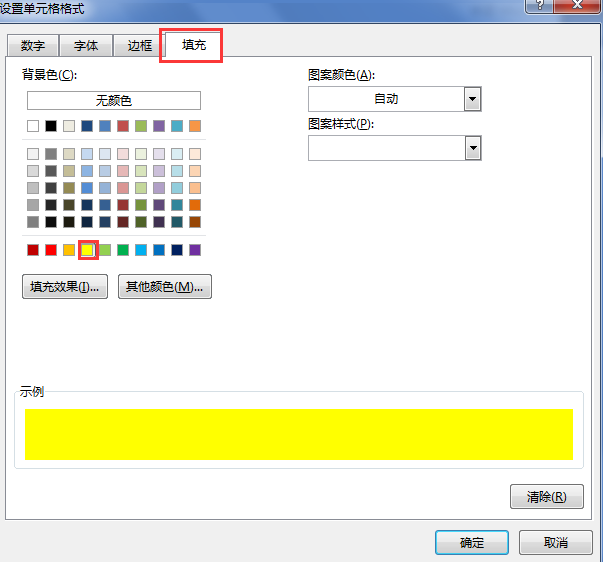Choose the standard vivid purple swatch in bottom row
603x562 pixels.
click(195, 250)
